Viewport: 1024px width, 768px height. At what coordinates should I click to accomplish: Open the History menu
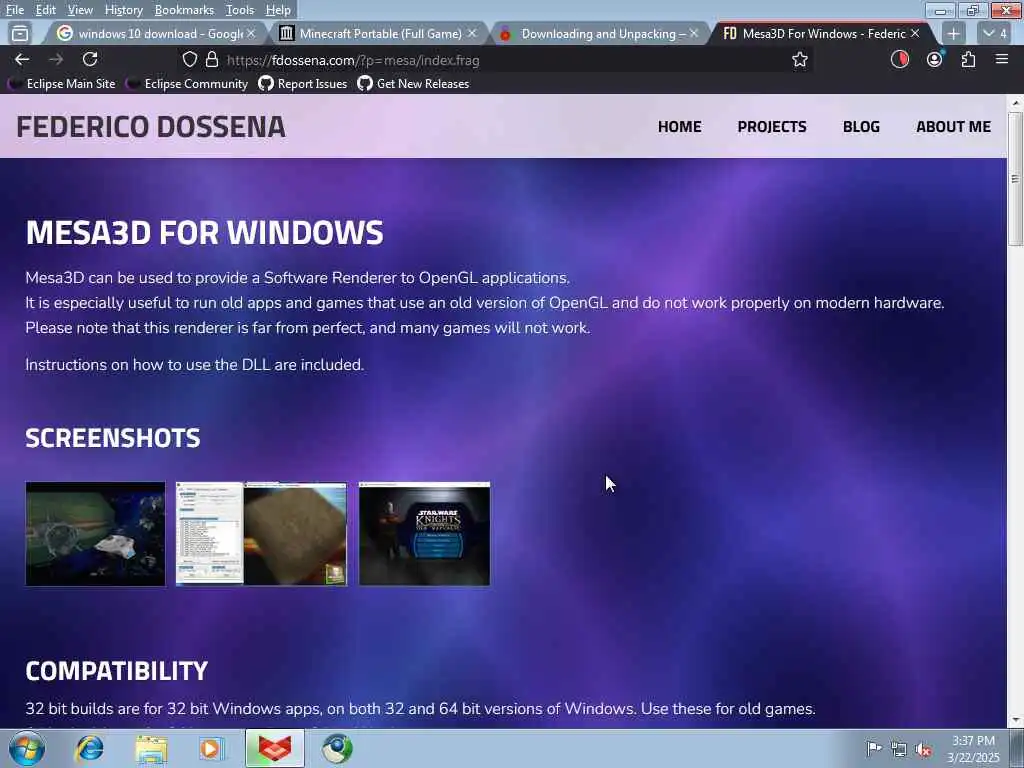pyautogui.click(x=123, y=10)
